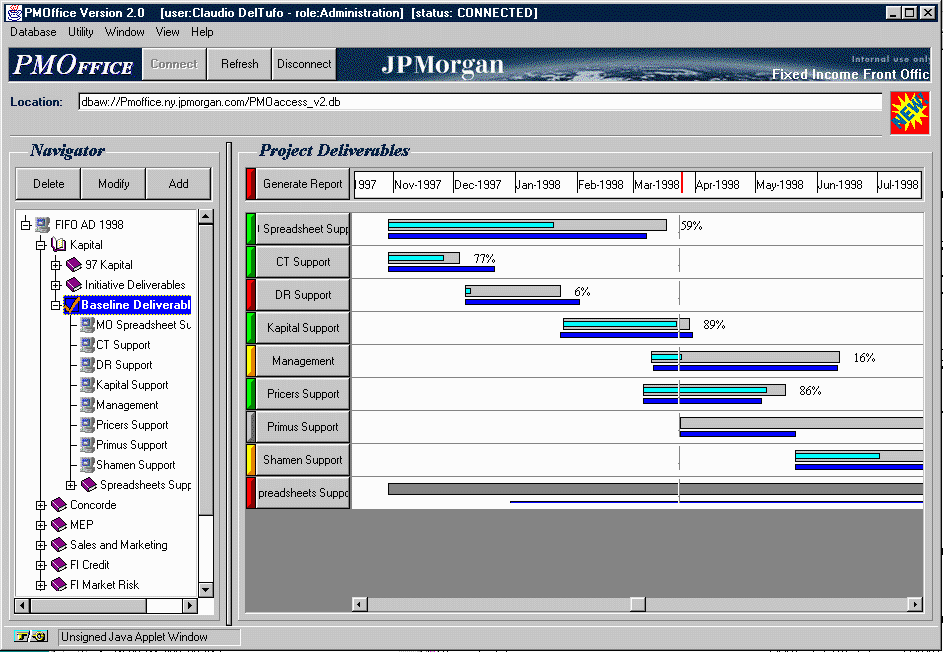943x652 pixels.
Task: Click yellow status indicator beside Management row button
Action: click(251, 361)
